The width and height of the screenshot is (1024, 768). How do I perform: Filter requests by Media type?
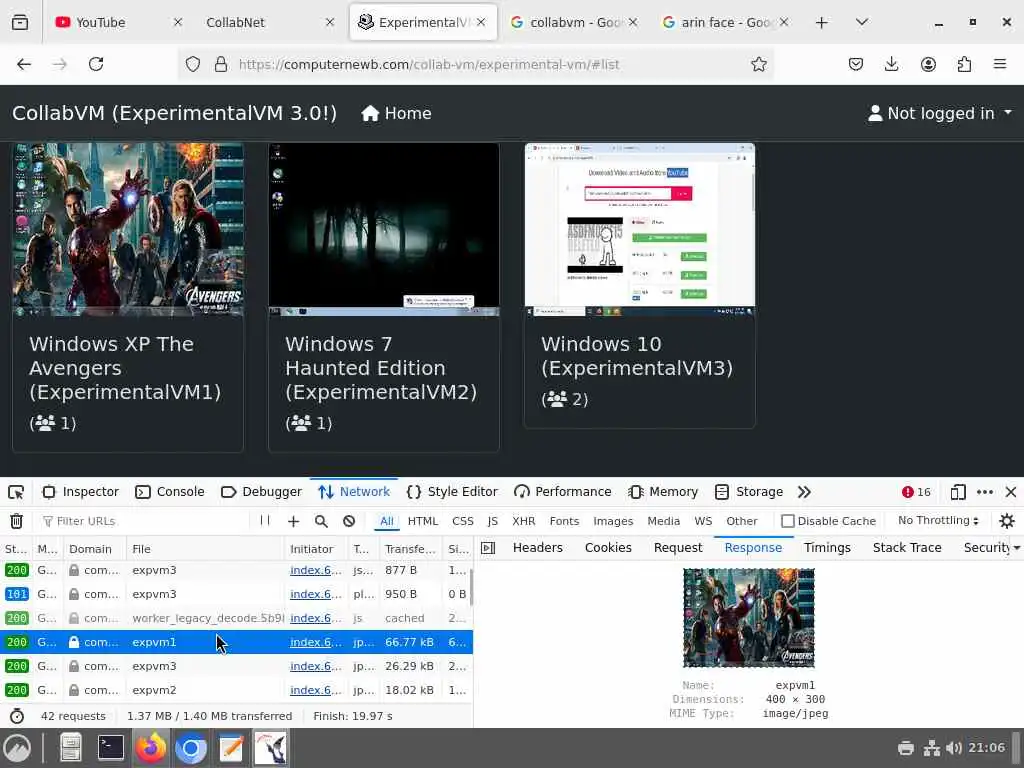[664, 521]
